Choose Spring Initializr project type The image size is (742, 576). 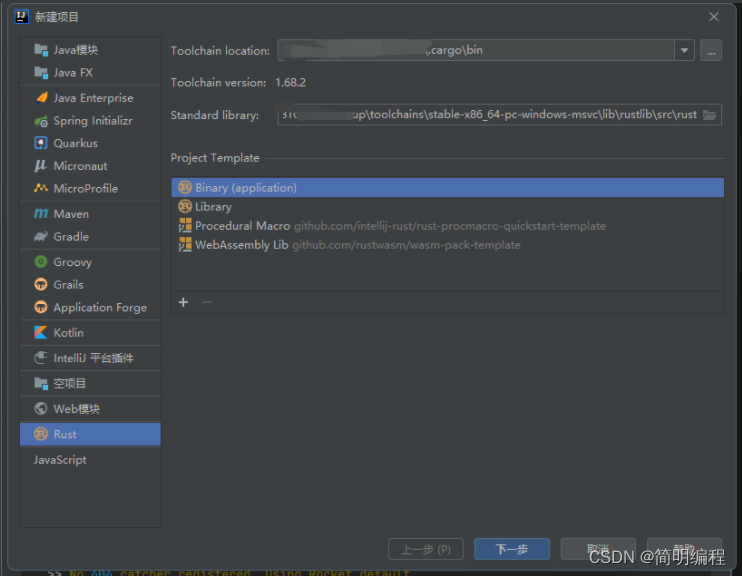click(90, 121)
